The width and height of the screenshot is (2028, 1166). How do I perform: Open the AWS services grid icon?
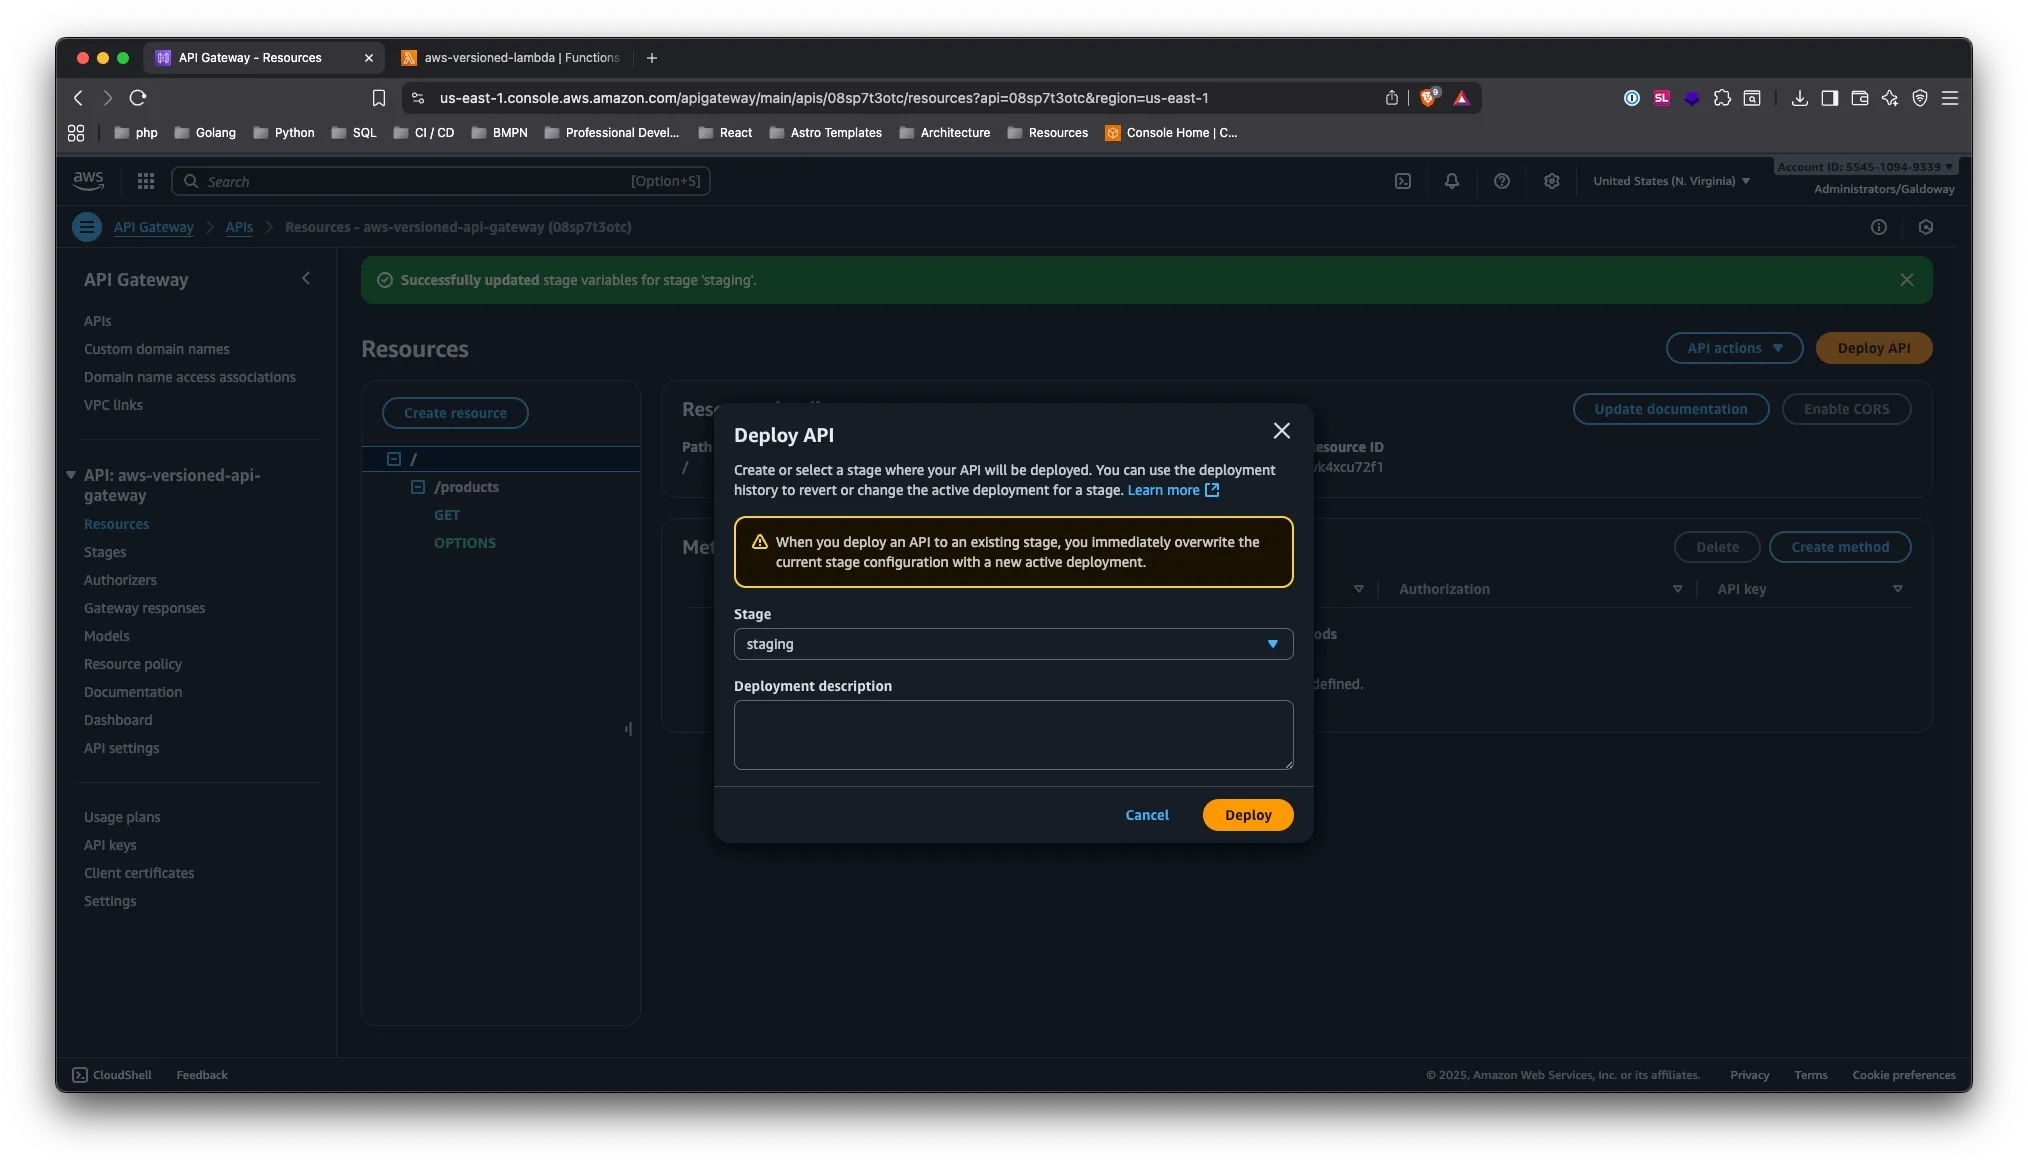(145, 181)
